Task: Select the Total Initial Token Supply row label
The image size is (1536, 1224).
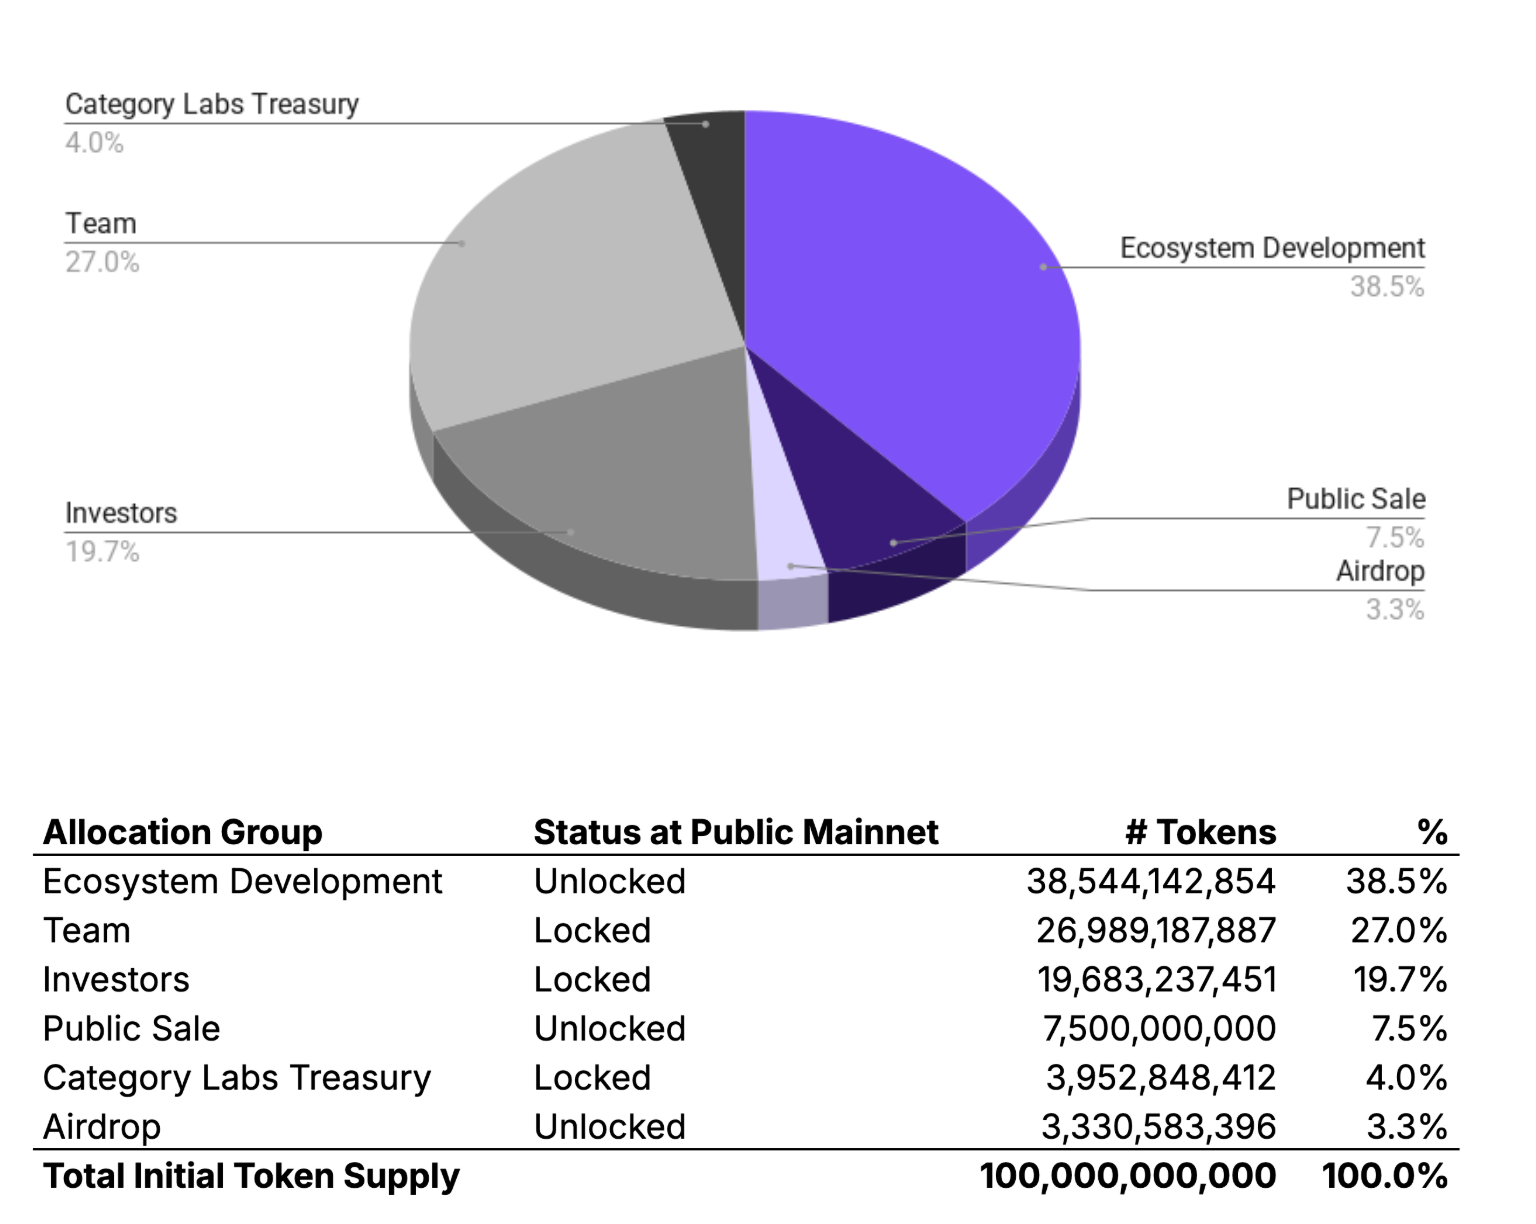Action: coord(251,1176)
